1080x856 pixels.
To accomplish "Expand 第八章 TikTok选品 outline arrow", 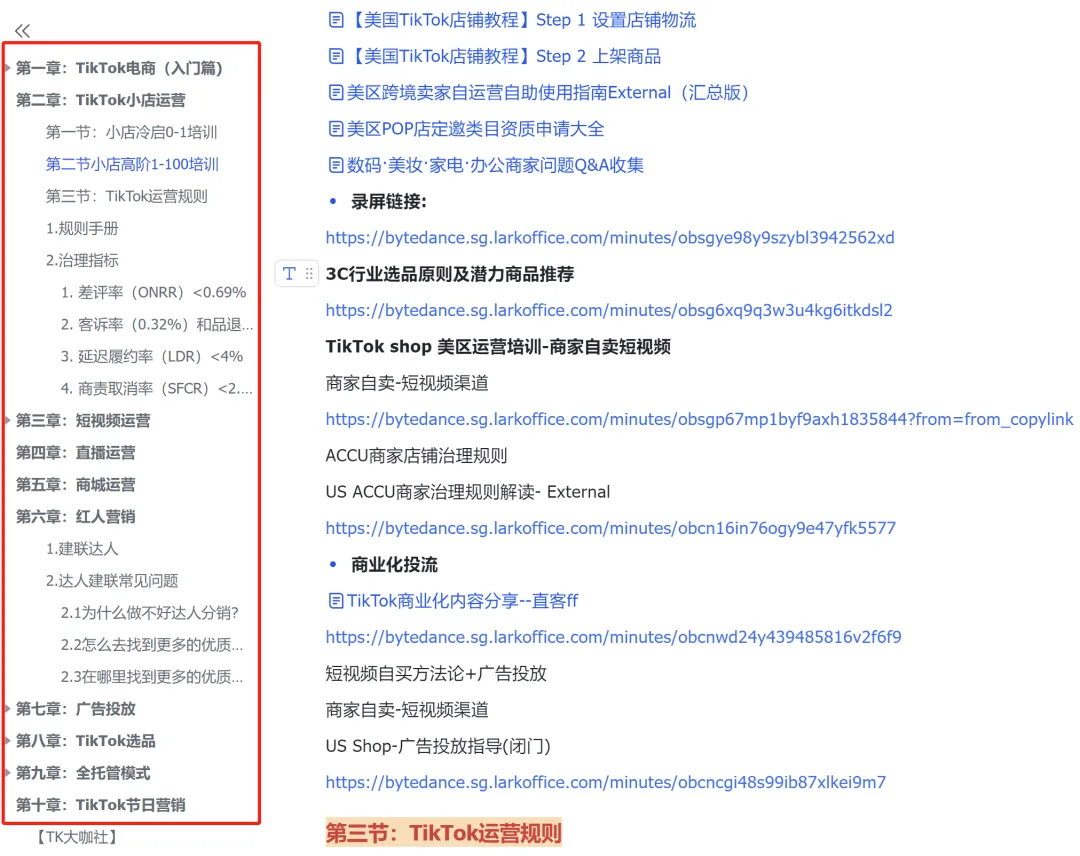I will coord(8,741).
